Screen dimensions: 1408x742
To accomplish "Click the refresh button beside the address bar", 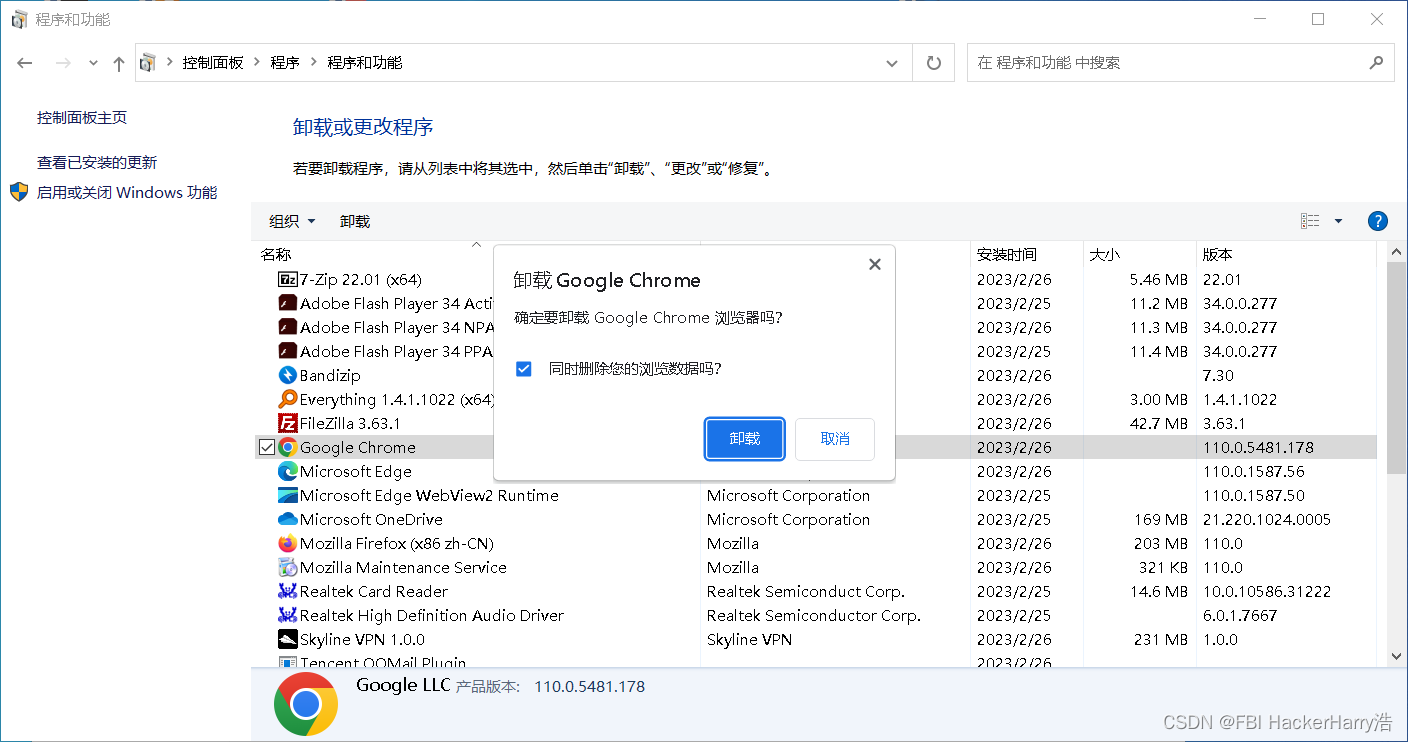I will 934,62.
